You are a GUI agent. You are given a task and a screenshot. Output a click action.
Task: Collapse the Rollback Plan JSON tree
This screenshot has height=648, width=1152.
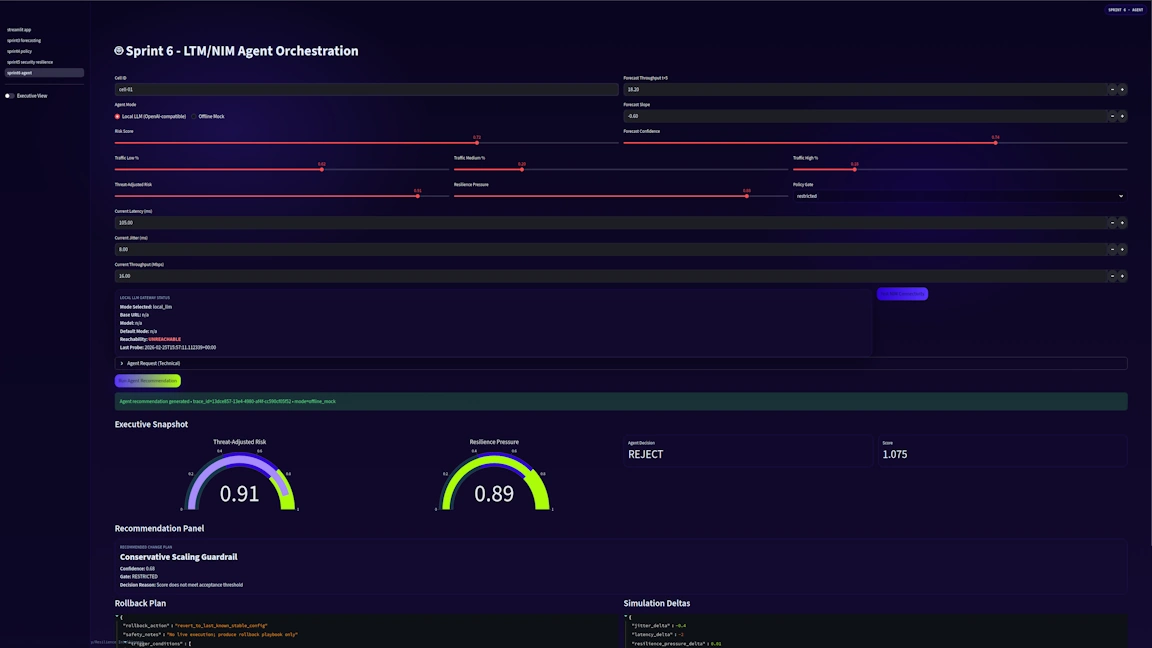tap(117, 616)
